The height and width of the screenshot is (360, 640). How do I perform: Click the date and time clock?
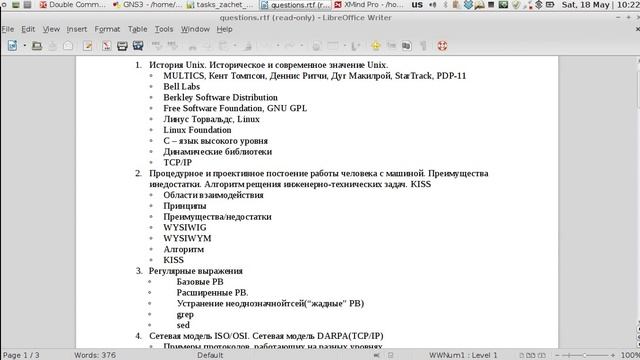coord(600,5)
